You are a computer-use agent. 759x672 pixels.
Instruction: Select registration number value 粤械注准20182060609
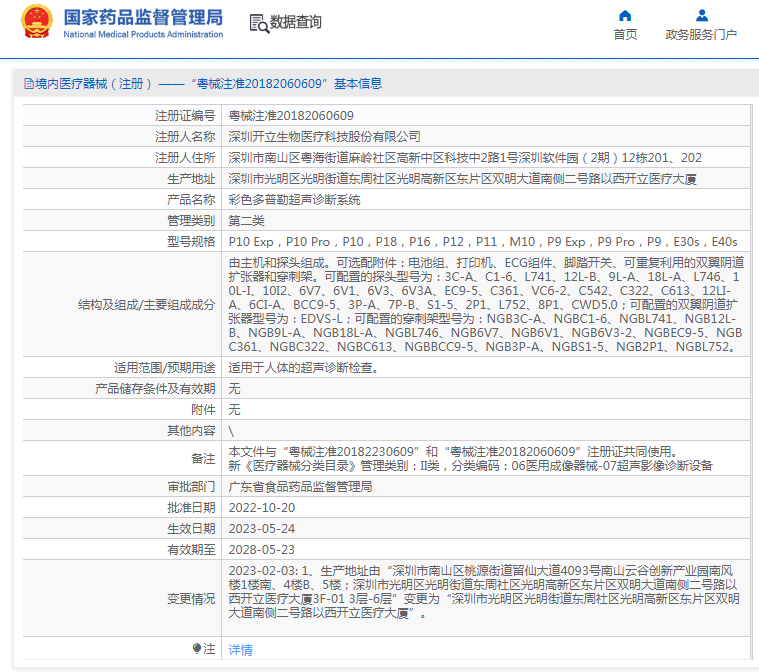(291, 116)
